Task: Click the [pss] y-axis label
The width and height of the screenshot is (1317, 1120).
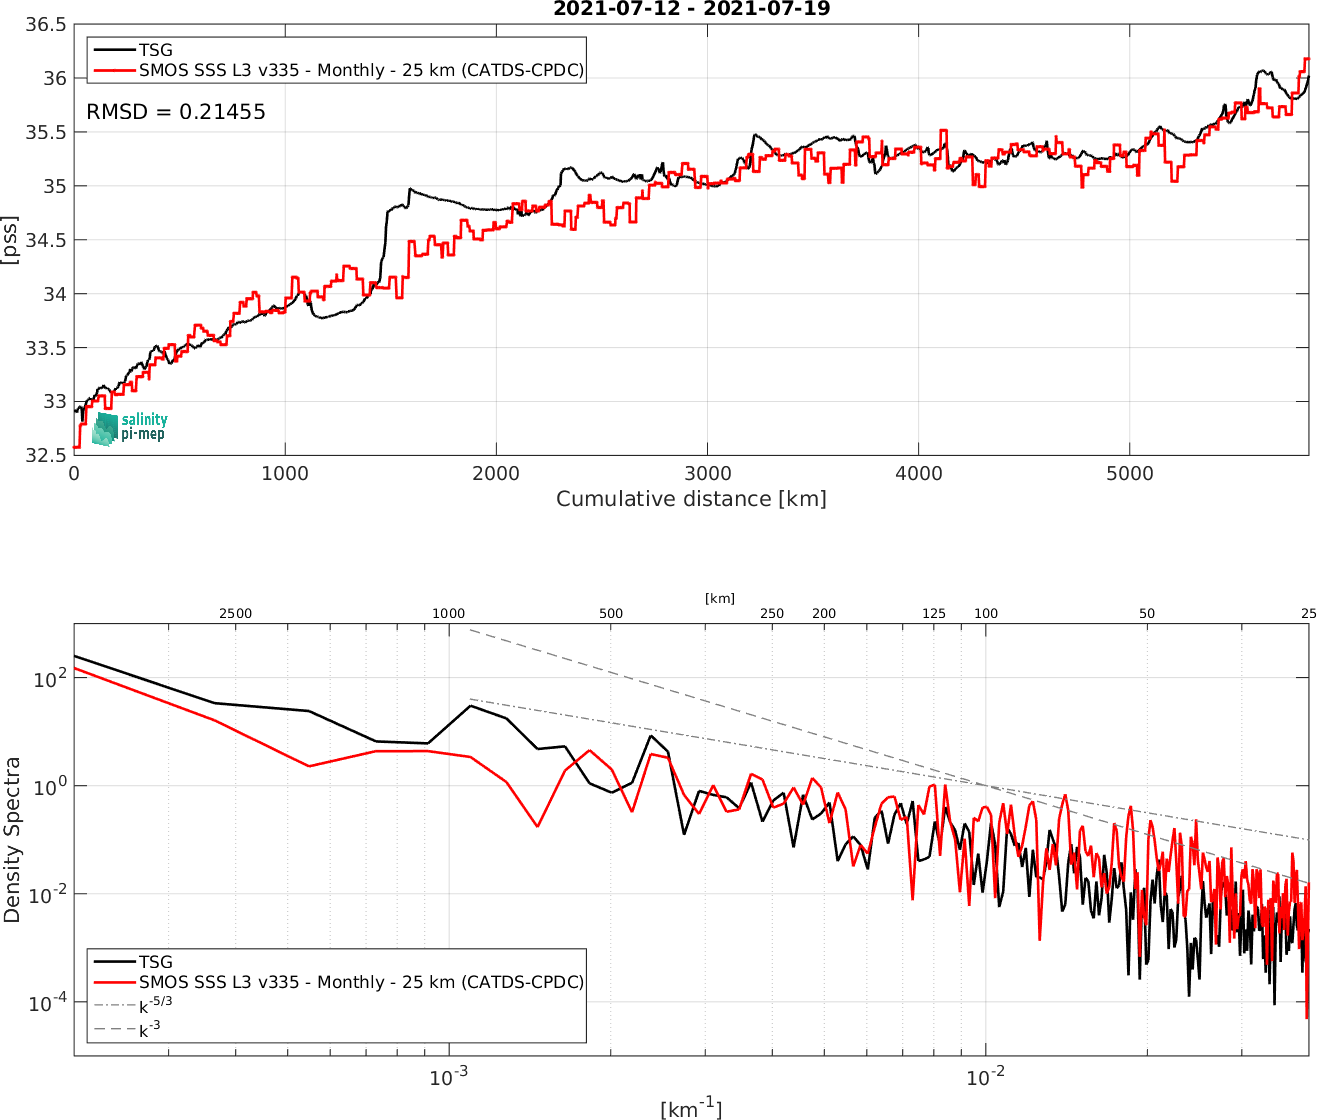Action: pos(10,240)
